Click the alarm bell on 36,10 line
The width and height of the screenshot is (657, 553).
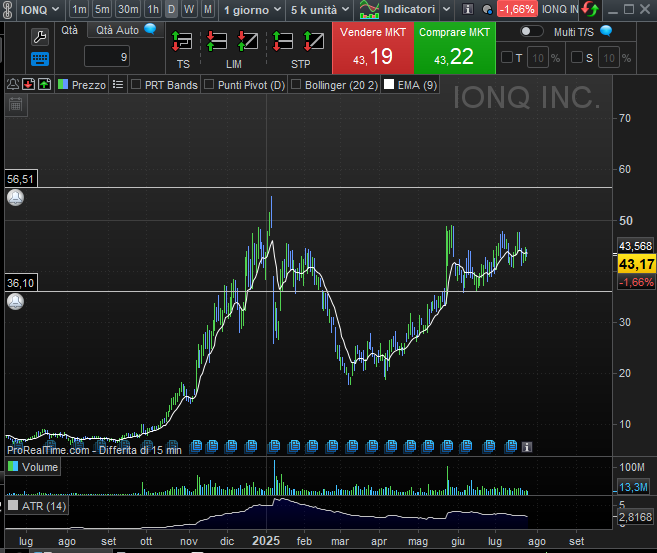[x=15, y=301]
